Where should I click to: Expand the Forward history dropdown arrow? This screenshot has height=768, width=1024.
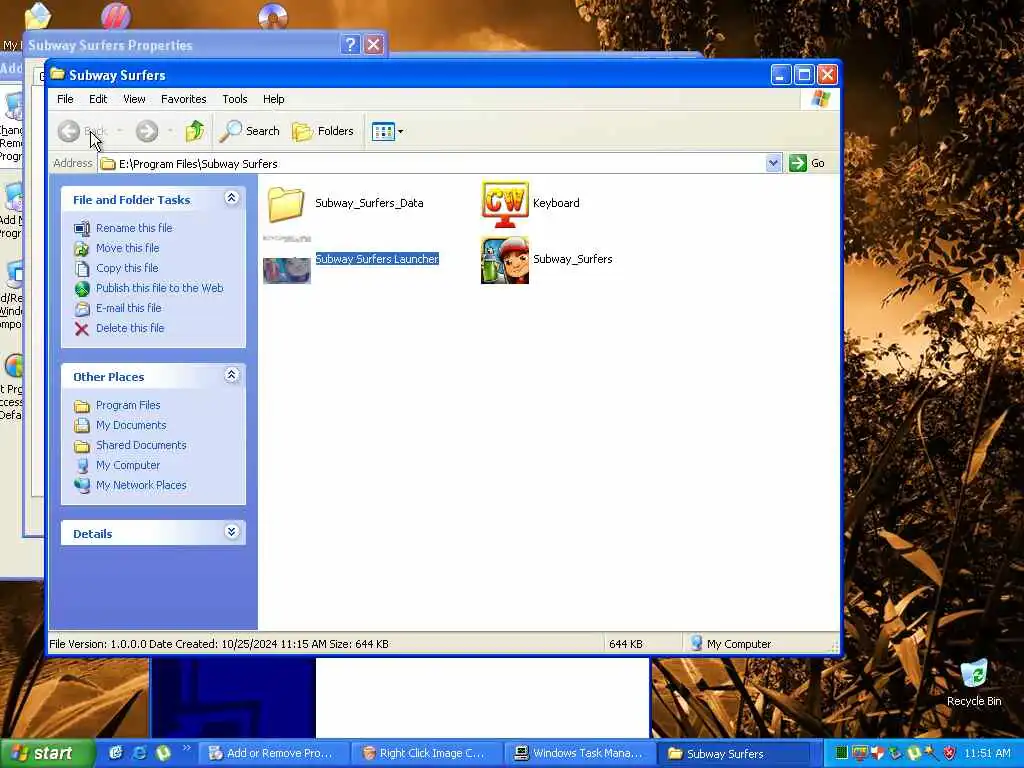[170, 131]
